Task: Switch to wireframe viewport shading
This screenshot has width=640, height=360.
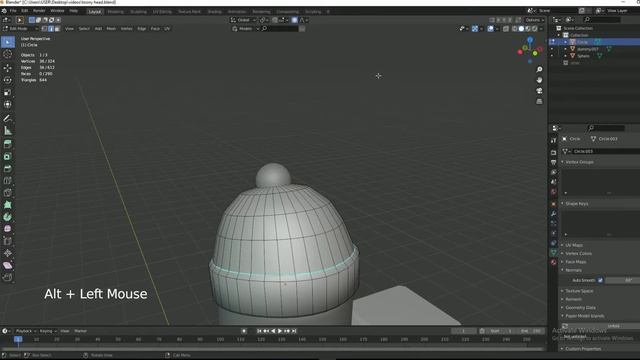Action: (x=515, y=29)
